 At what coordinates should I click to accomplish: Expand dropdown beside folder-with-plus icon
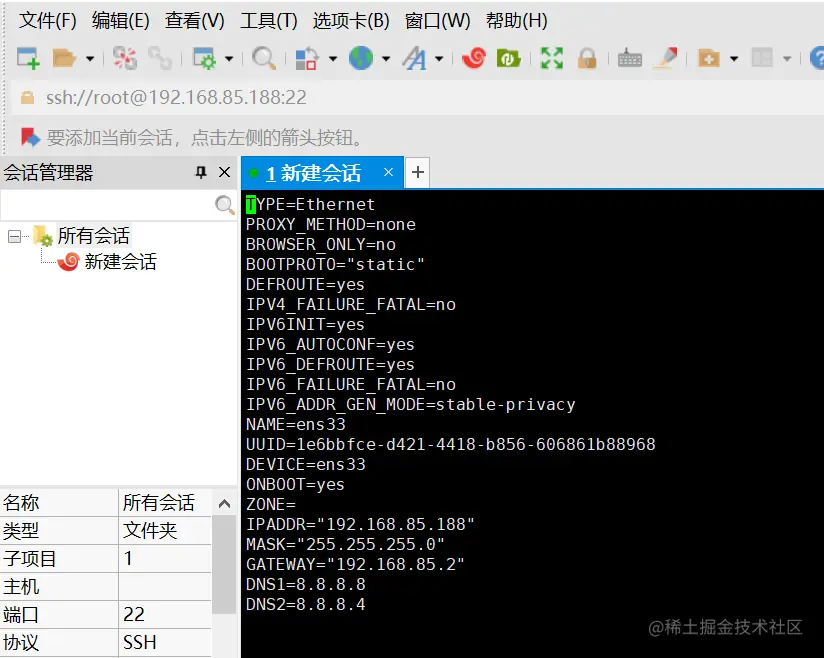(734, 59)
